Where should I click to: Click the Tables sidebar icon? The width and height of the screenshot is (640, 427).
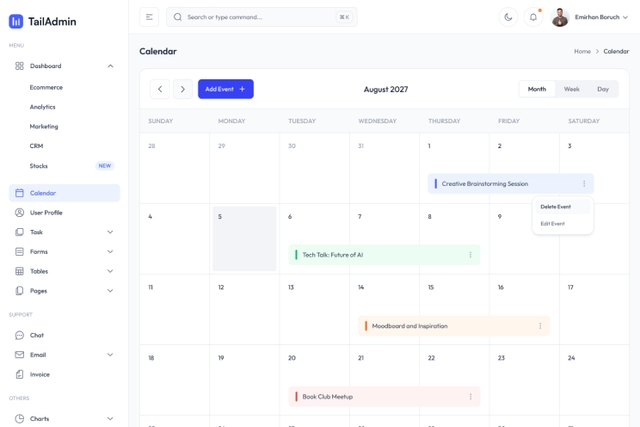pos(19,271)
